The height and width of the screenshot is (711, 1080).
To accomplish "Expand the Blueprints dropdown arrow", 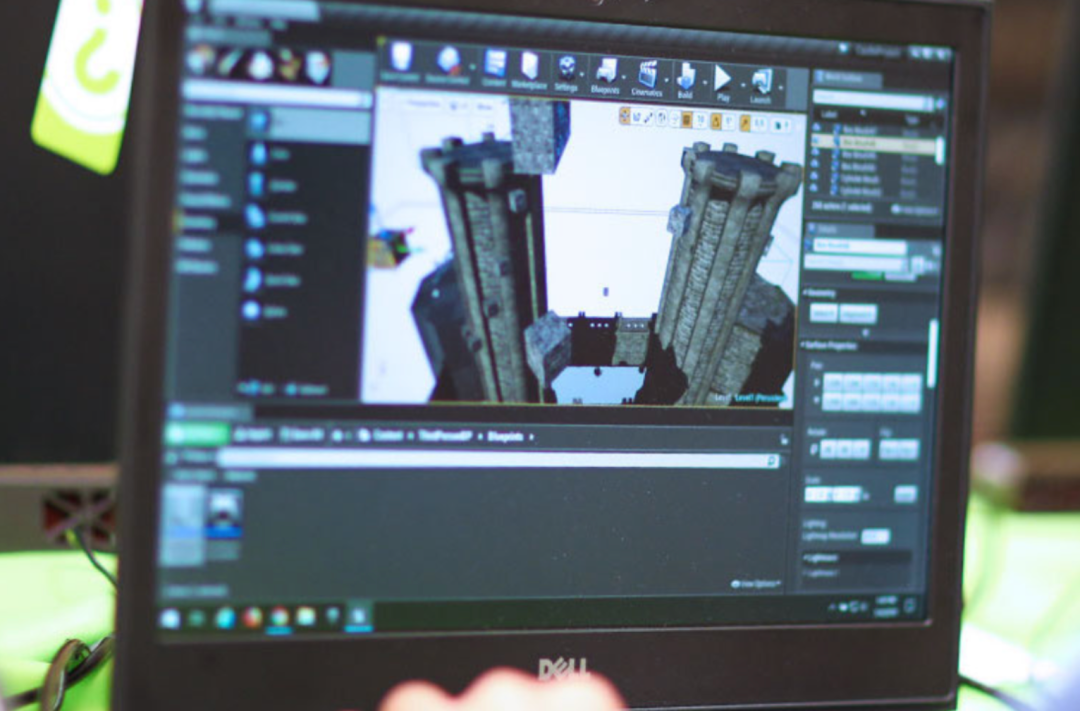I will point(625,77).
